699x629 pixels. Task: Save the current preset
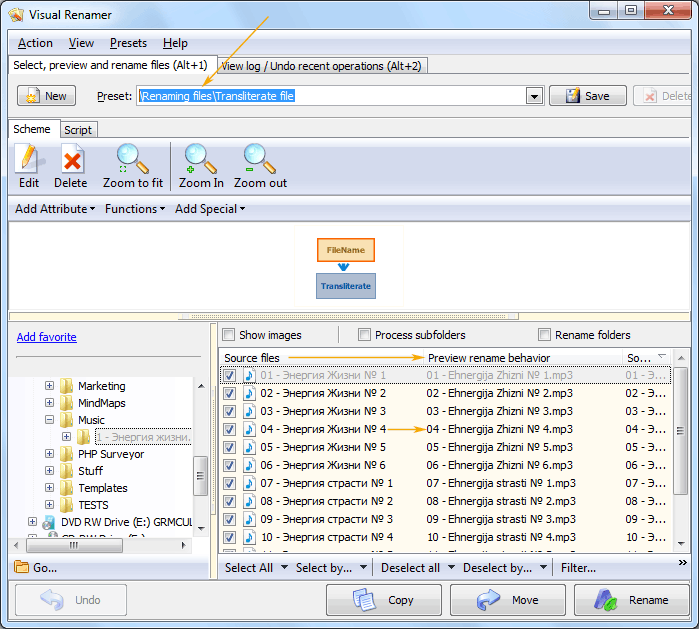pos(588,96)
